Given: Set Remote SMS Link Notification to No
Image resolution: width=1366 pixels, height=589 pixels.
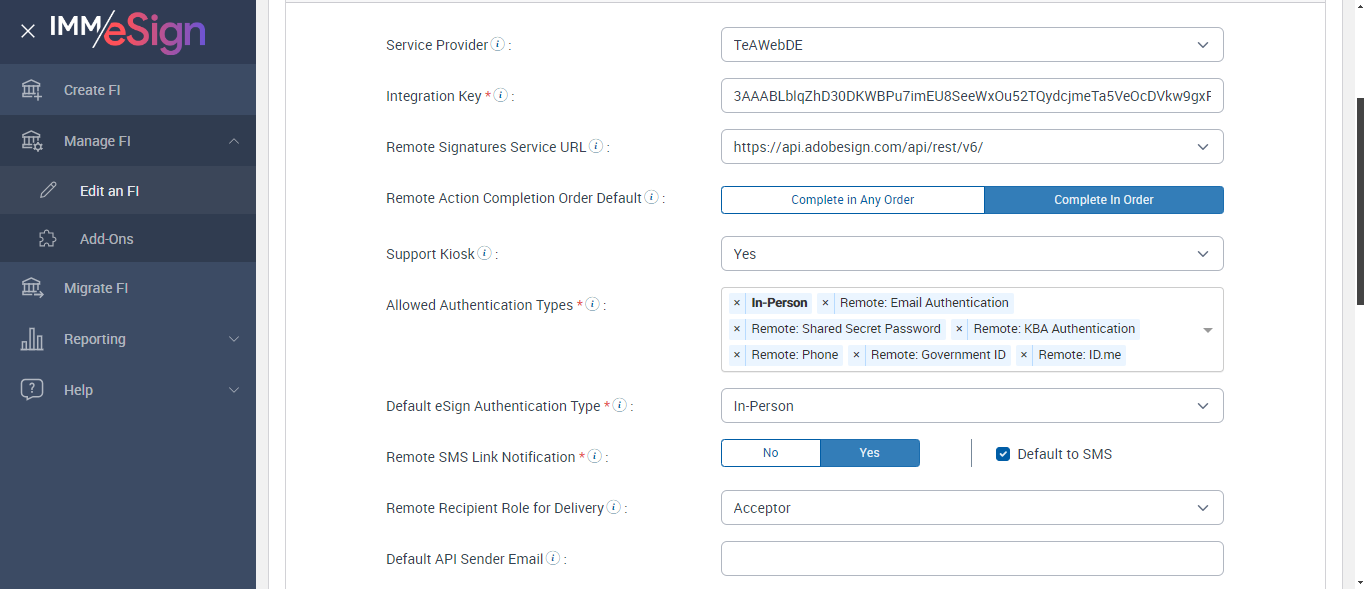Looking at the screenshot, I should click(770, 453).
